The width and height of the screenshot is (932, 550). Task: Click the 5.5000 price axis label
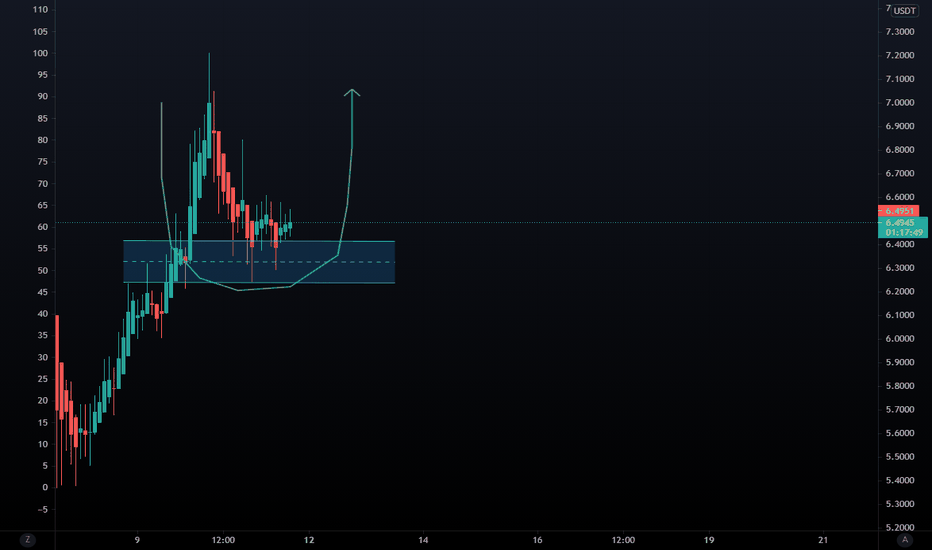[x=900, y=457]
